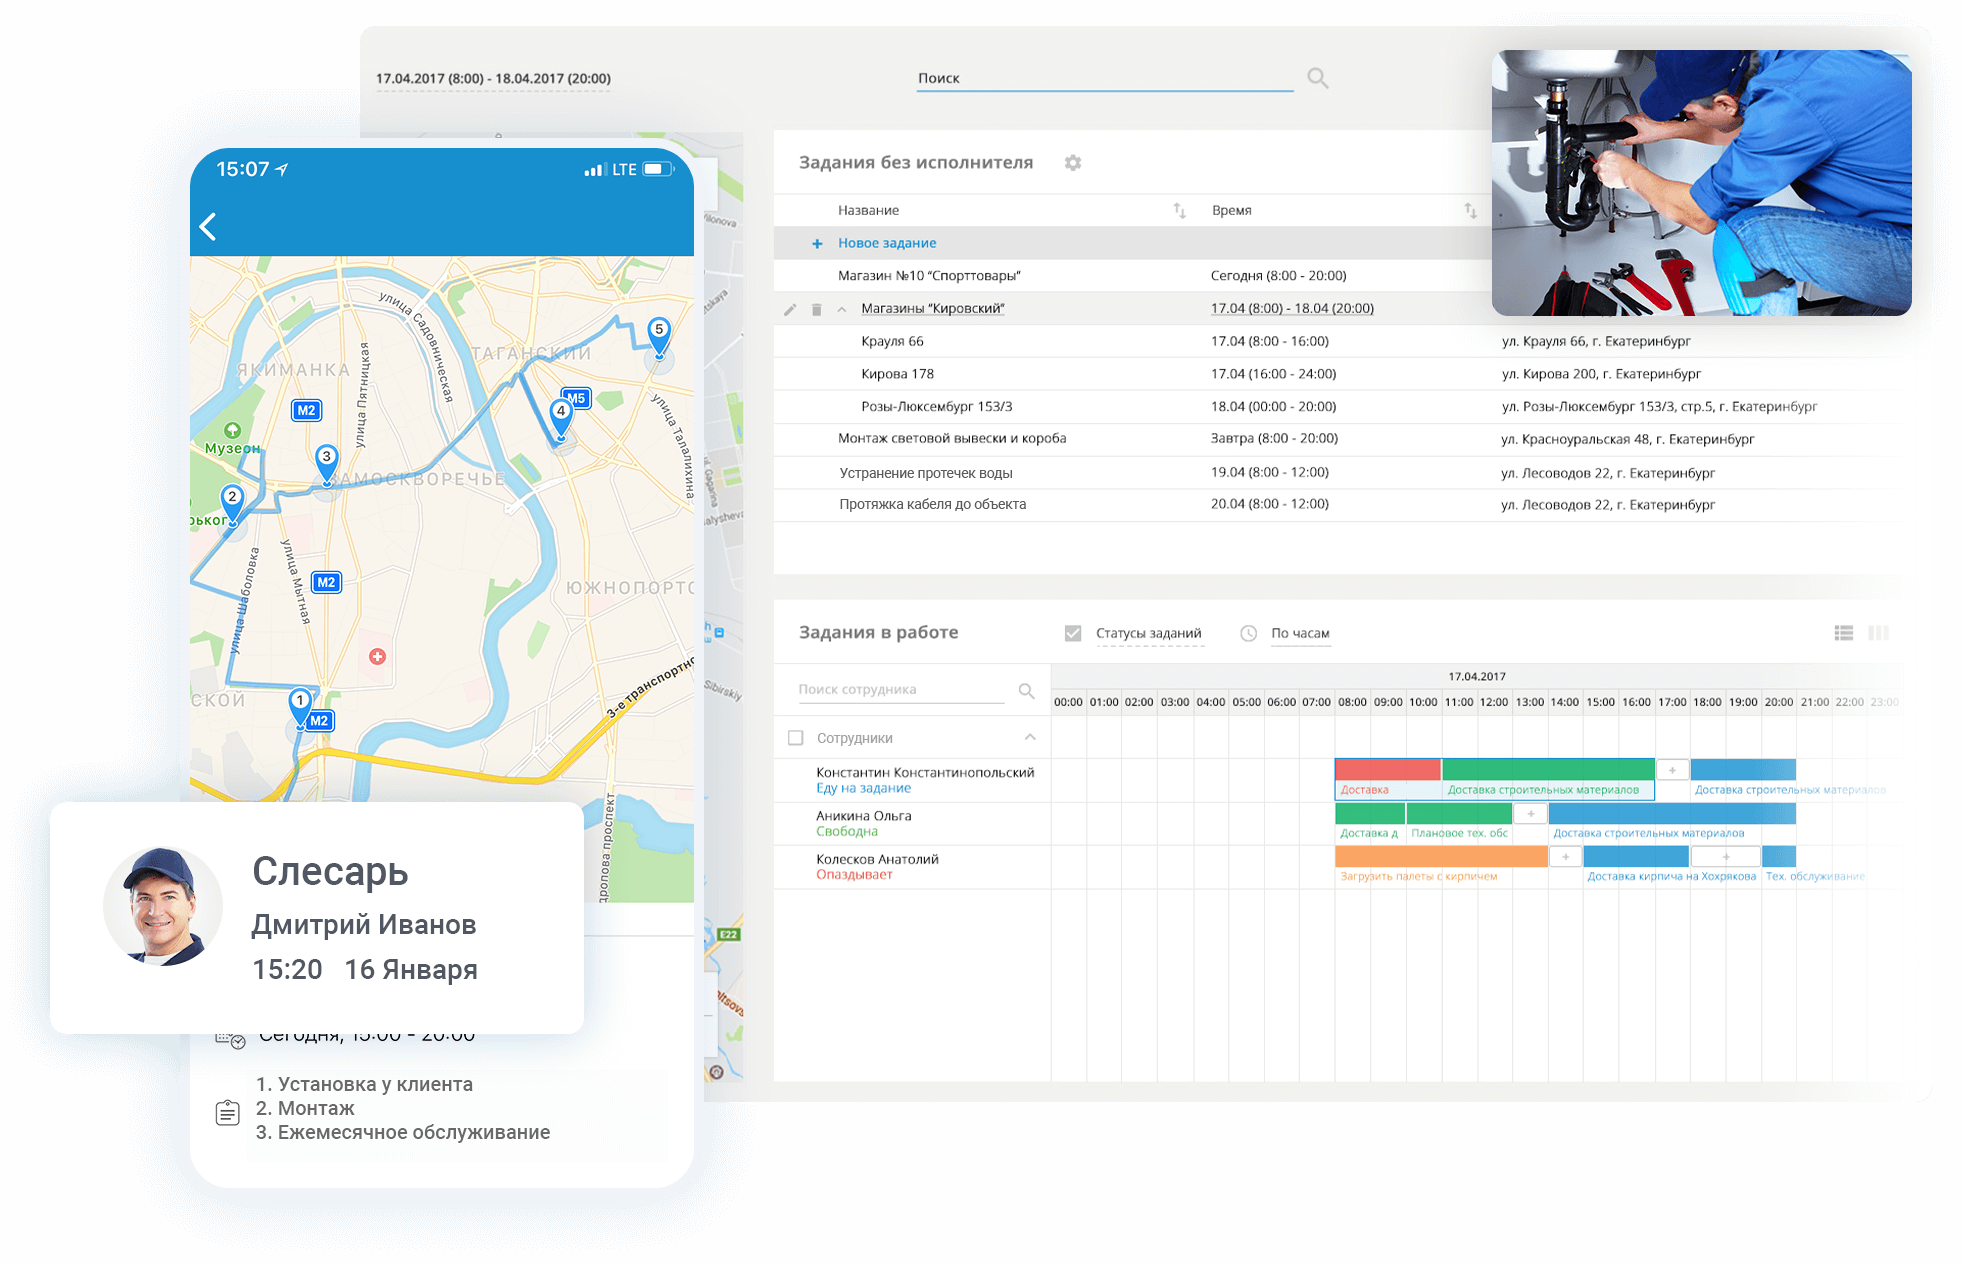Edit the Магазины "Кировский" task with pencil
Image resolution: width=1962 pixels, height=1265 pixels.
click(790, 309)
